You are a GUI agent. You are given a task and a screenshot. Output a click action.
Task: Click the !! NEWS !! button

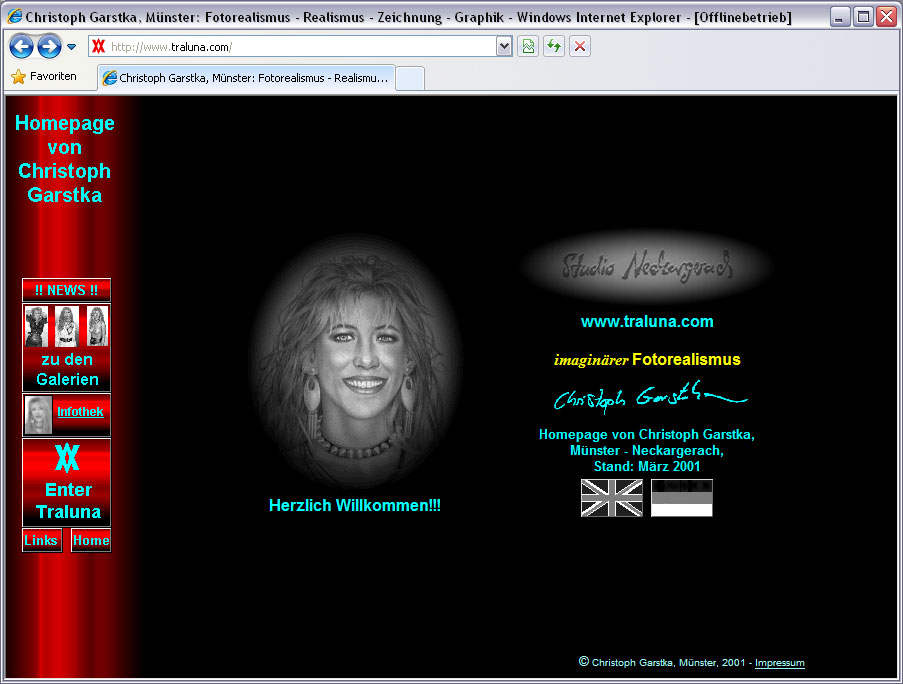[66, 290]
